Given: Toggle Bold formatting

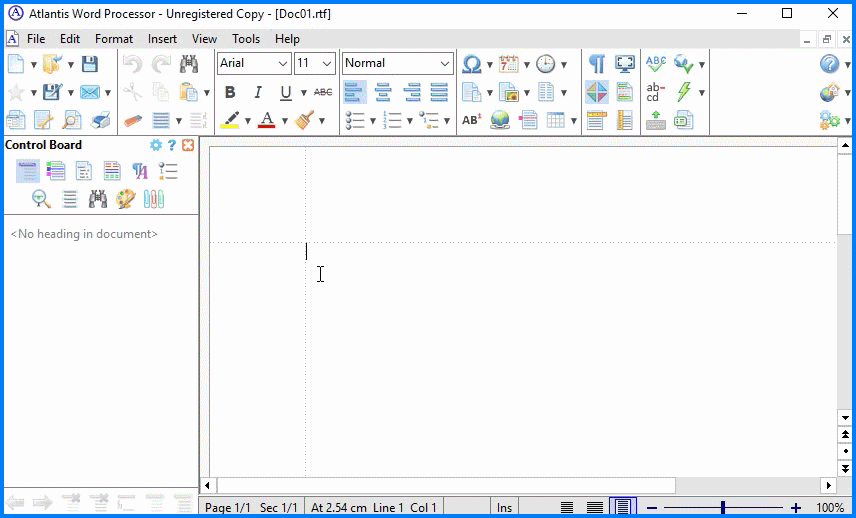Looking at the screenshot, I should pyautogui.click(x=230, y=92).
